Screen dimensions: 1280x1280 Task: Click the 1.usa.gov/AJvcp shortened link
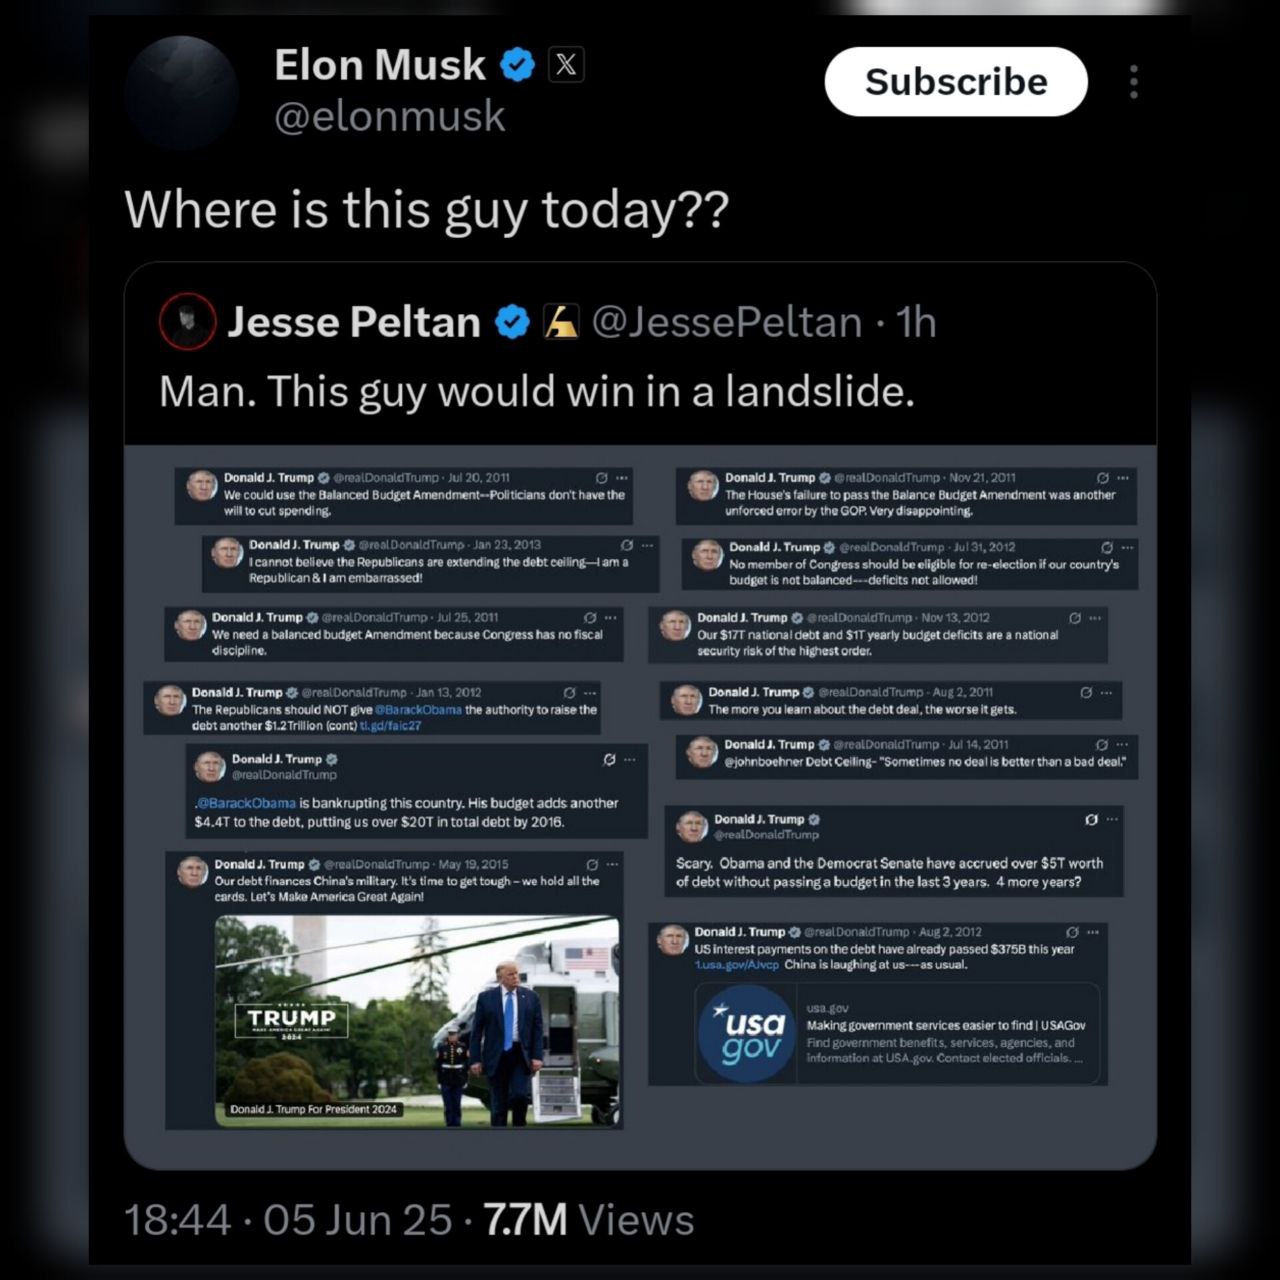[737, 965]
